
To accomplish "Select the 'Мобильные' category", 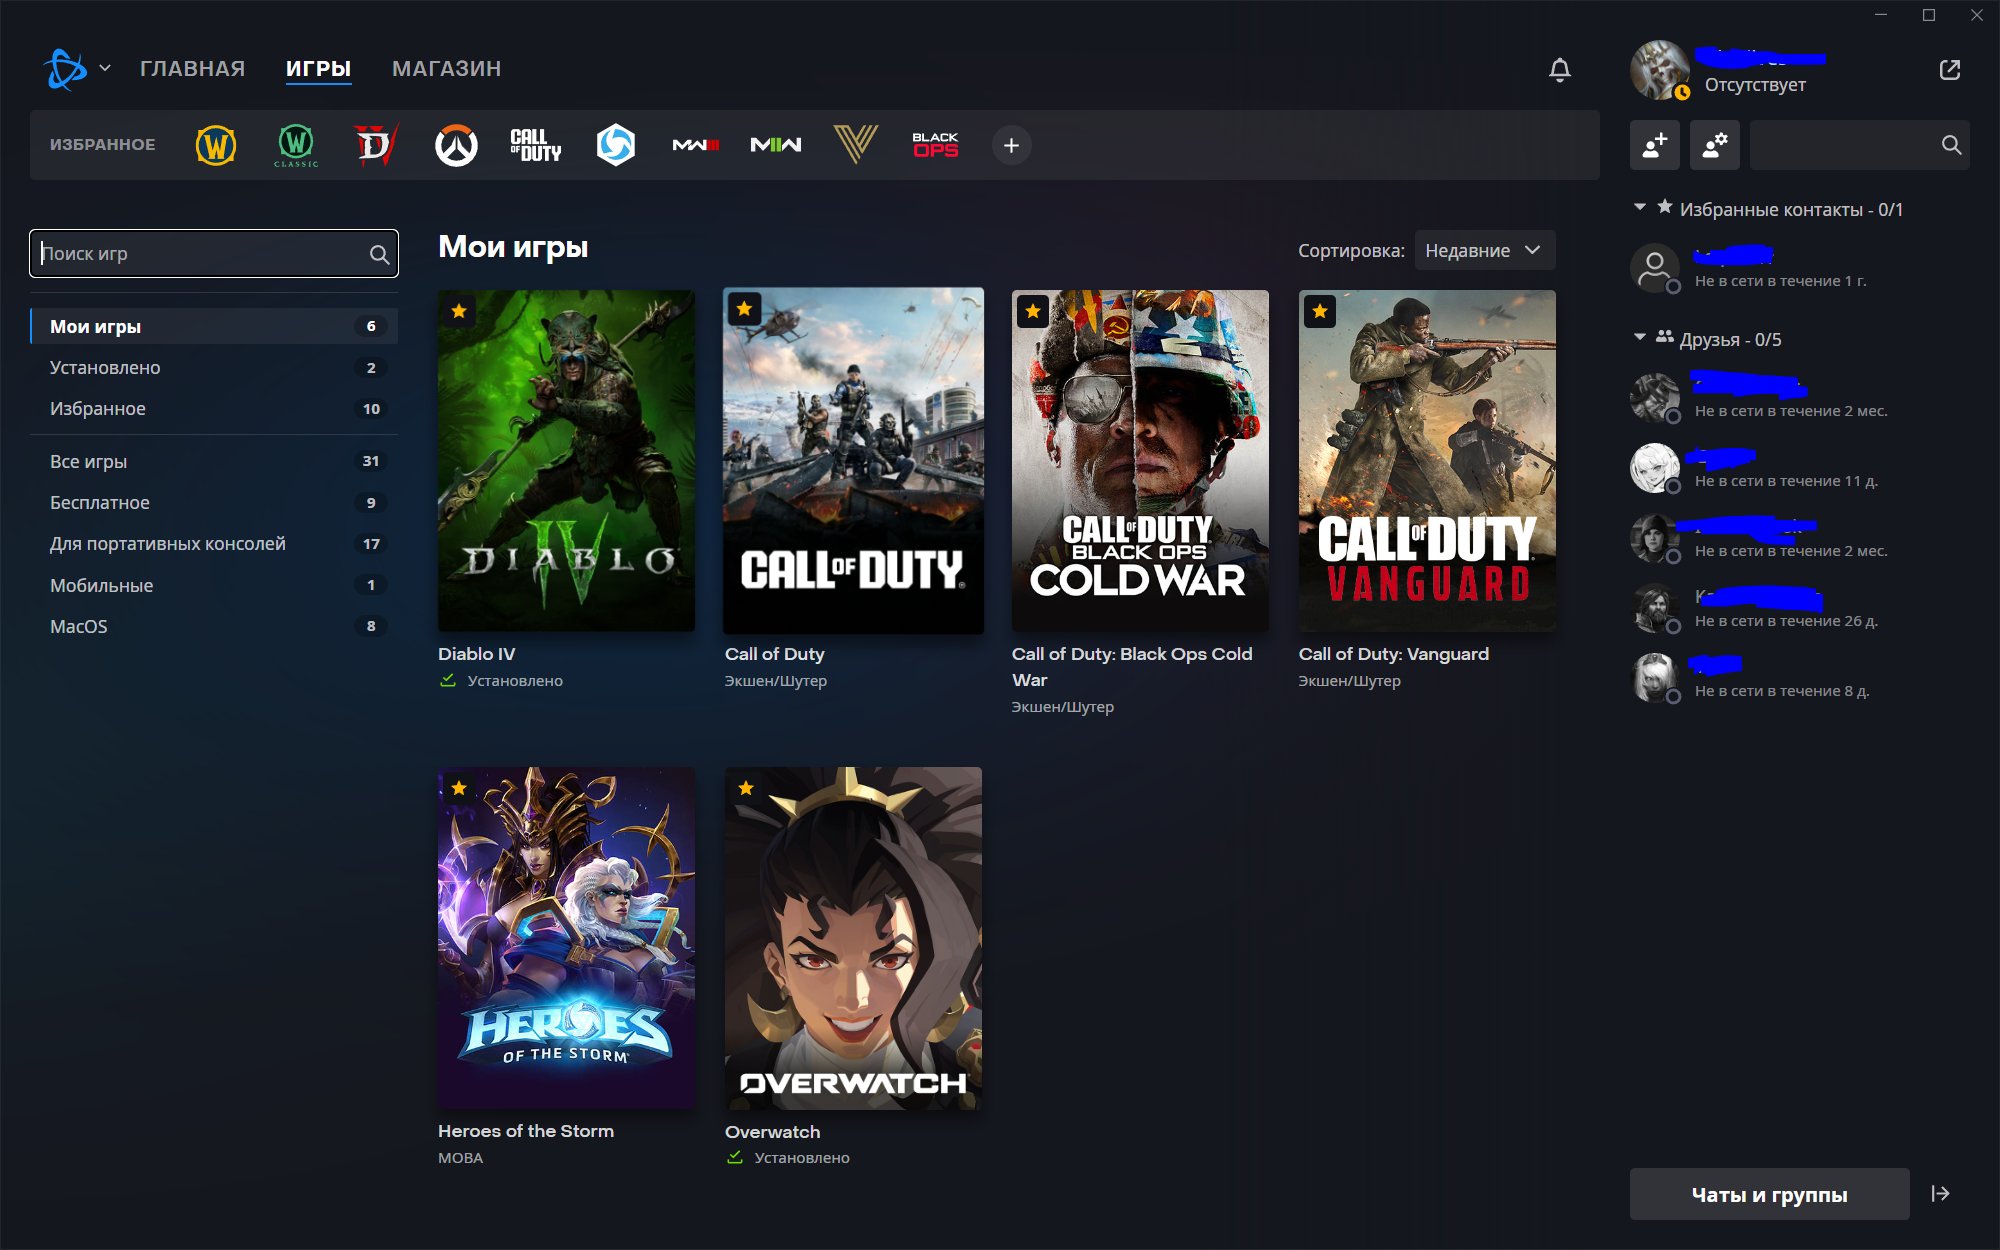I will pyautogui.click(x=214, y=585).
